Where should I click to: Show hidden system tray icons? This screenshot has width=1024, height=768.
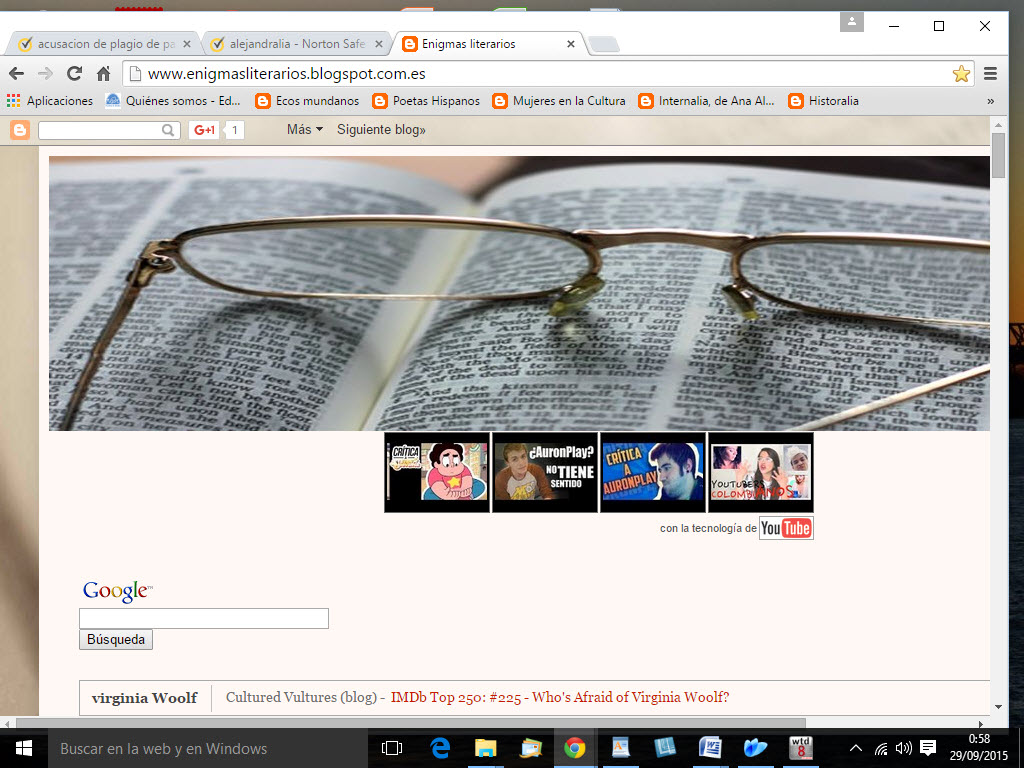point(856,748)
